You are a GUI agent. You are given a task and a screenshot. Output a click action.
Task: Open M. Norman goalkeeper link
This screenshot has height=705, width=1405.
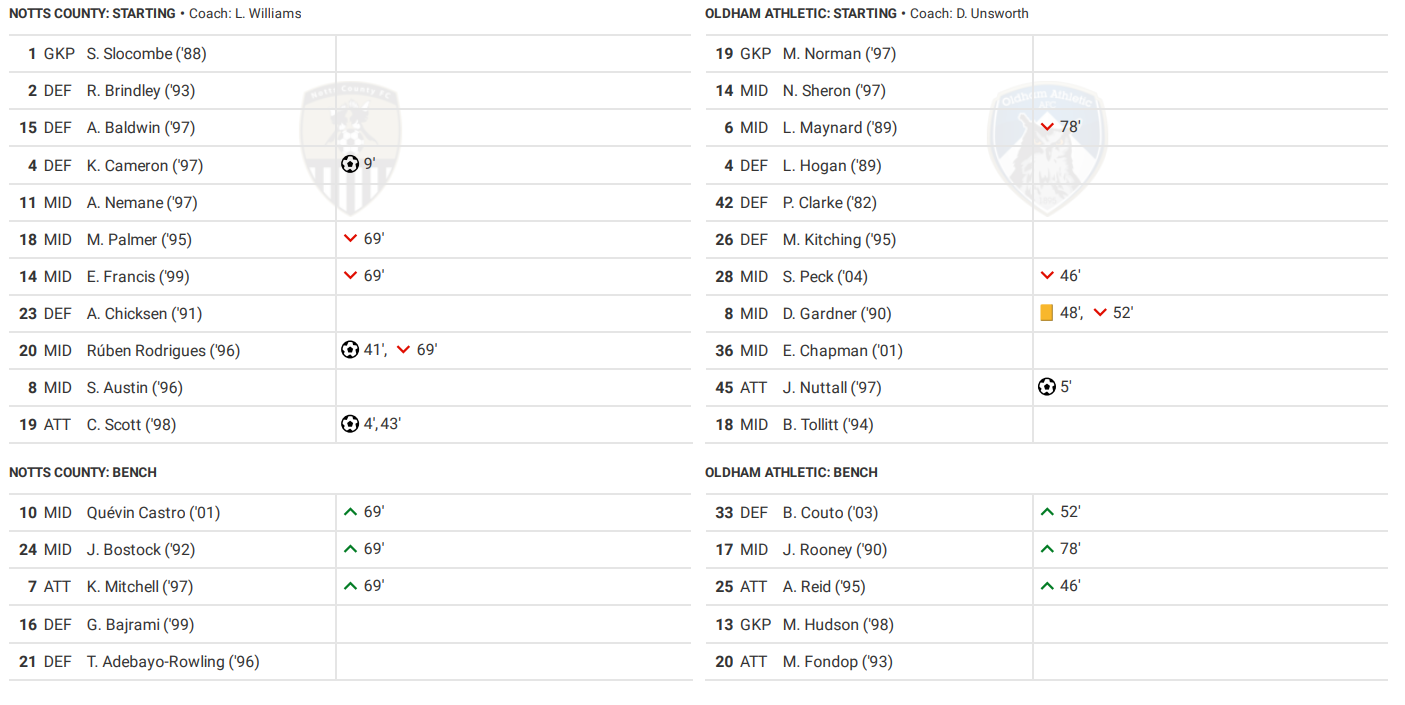tap(839, 54)
